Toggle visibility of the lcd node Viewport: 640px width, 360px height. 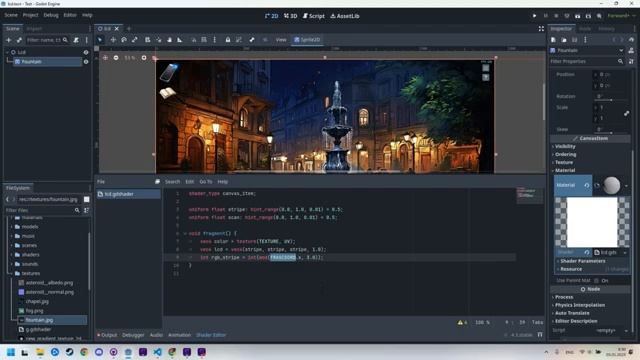coord(86,52)
